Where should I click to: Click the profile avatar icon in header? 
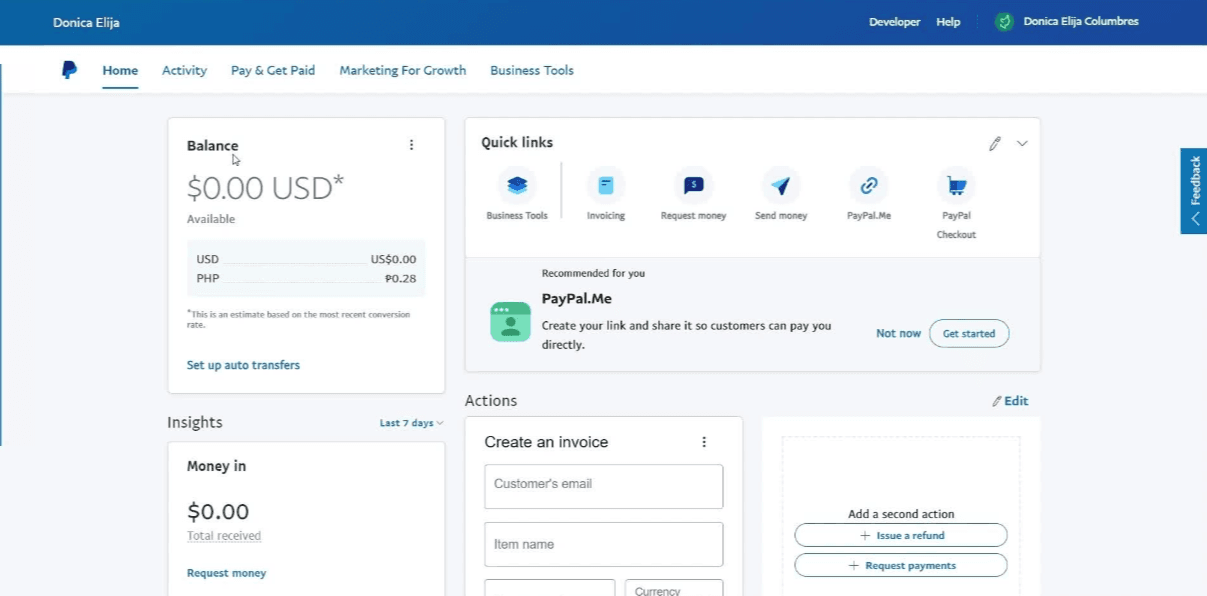tap(1005, 22)
